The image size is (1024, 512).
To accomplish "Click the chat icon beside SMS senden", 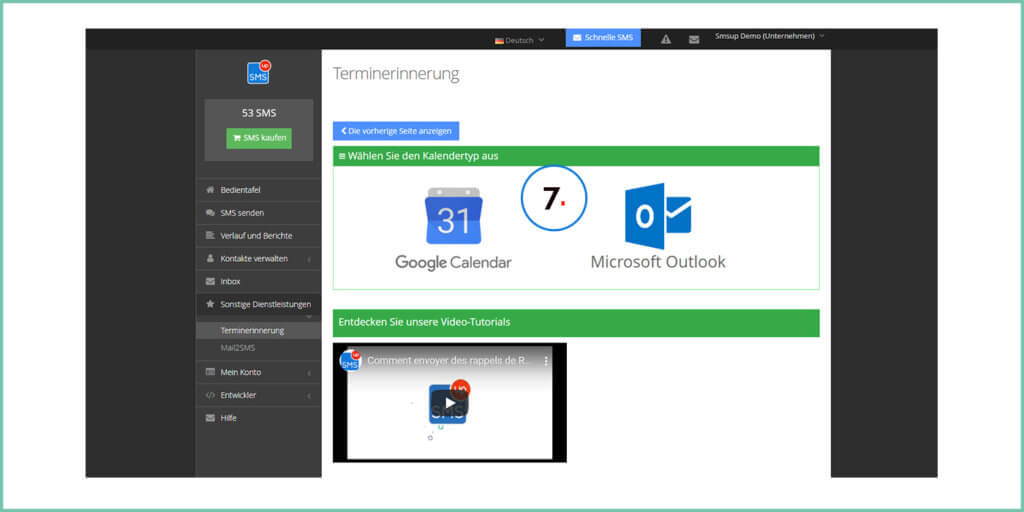I will pos(210,213).
